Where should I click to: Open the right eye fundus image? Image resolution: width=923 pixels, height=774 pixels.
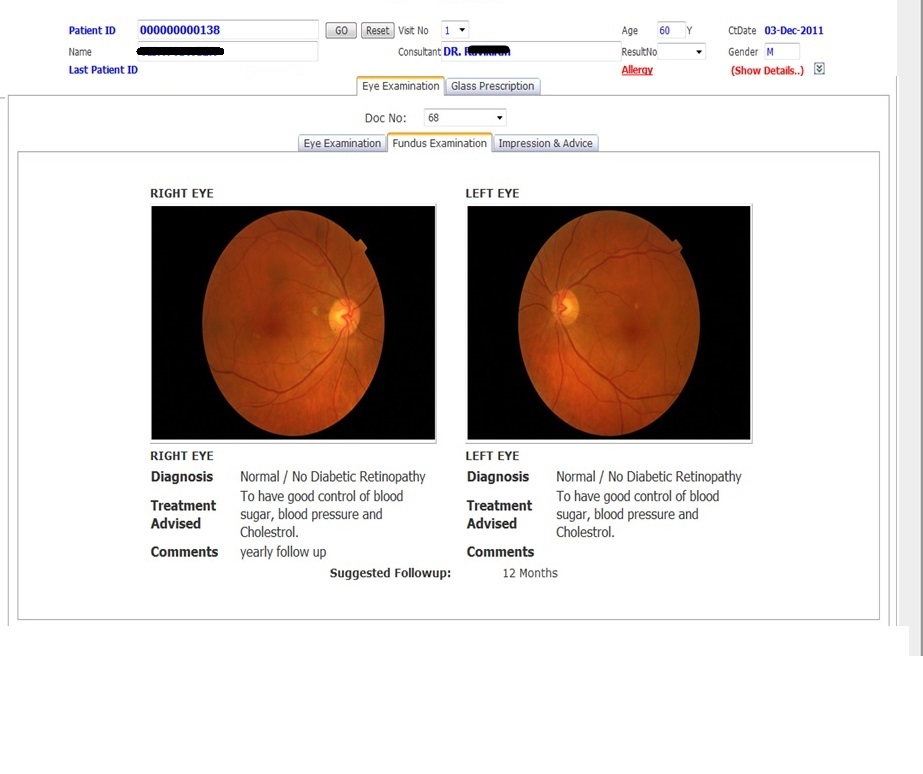point(293,323)
